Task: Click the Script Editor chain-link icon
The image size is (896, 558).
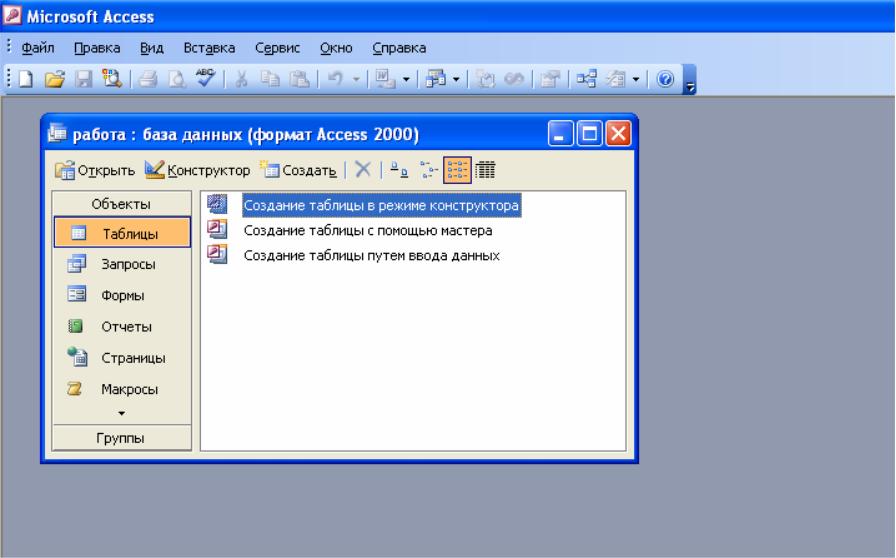Action: (514, 79)
